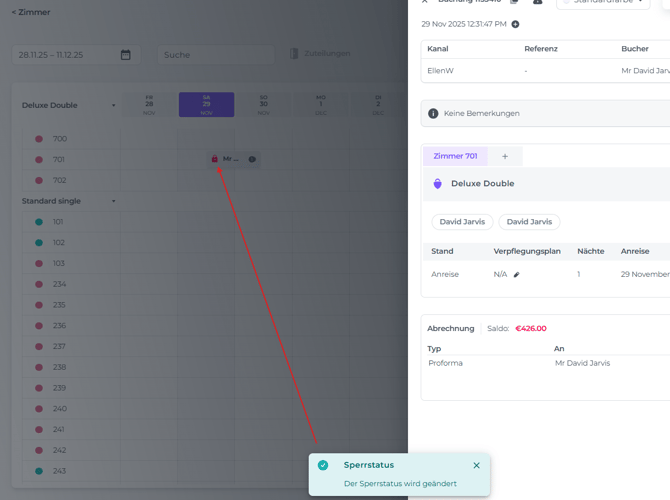The image size is (670, 500).
Task: Click the second David Jarvis guest chip
Action: (x=530, y=222)
